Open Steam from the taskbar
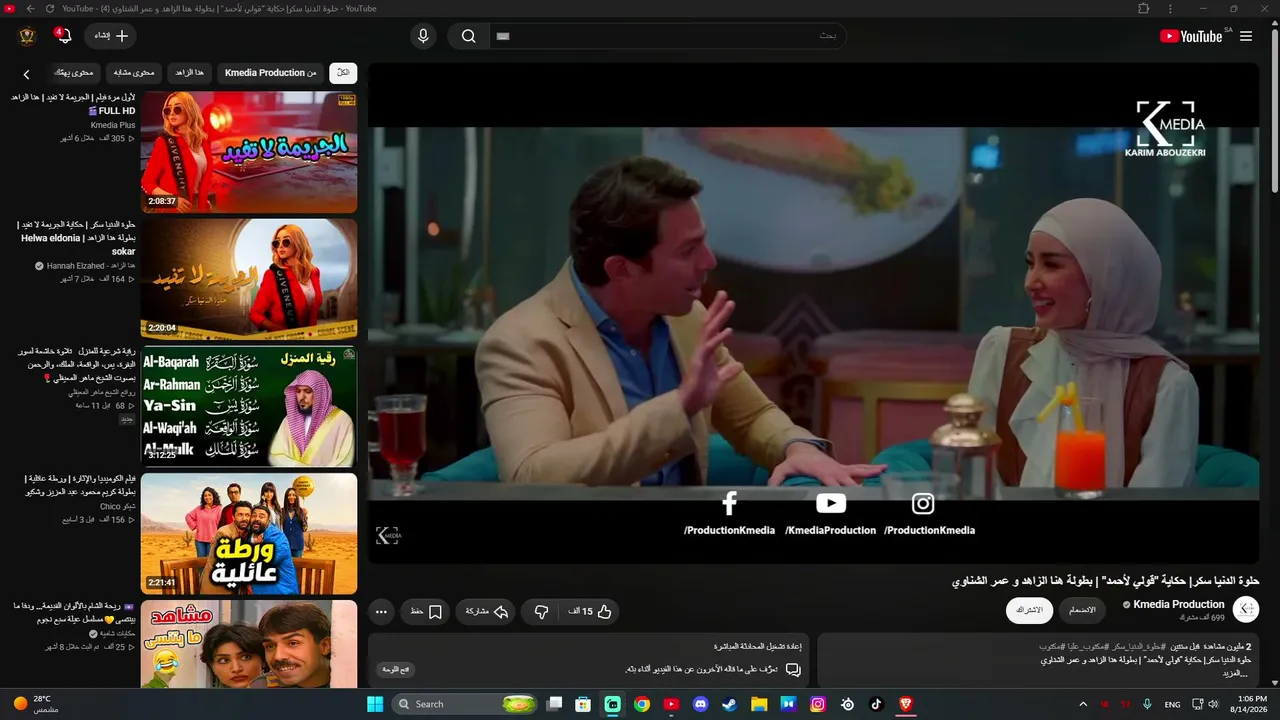Screen dimensions: 1280x720 pos(729,704)
